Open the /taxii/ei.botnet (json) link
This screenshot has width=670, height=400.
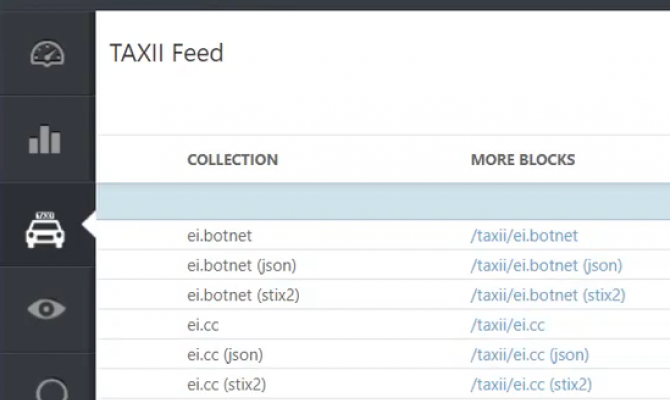[546, 265]
